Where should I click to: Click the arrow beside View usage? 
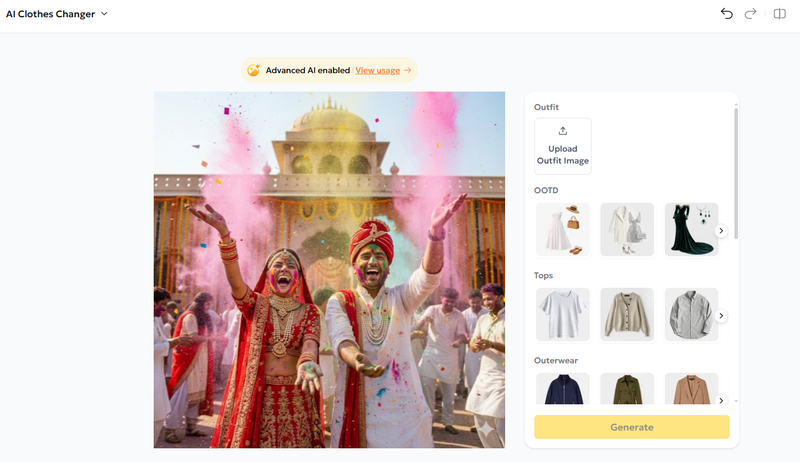[x=407, y=70]
